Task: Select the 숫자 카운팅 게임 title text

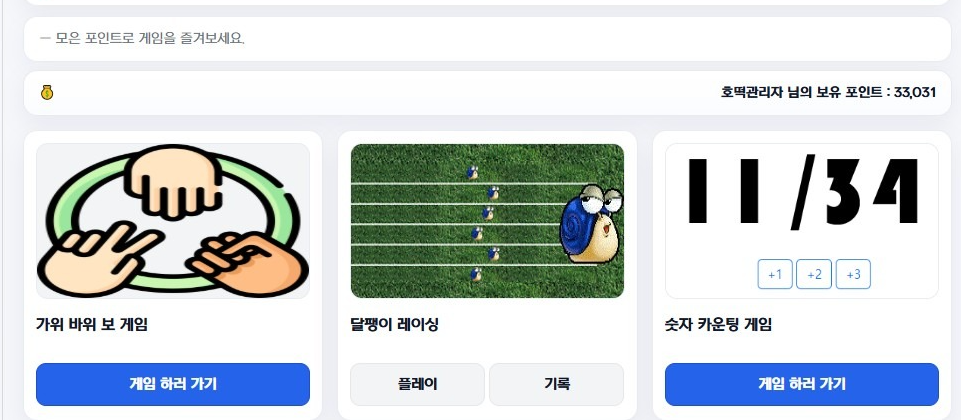Action: 718,325
